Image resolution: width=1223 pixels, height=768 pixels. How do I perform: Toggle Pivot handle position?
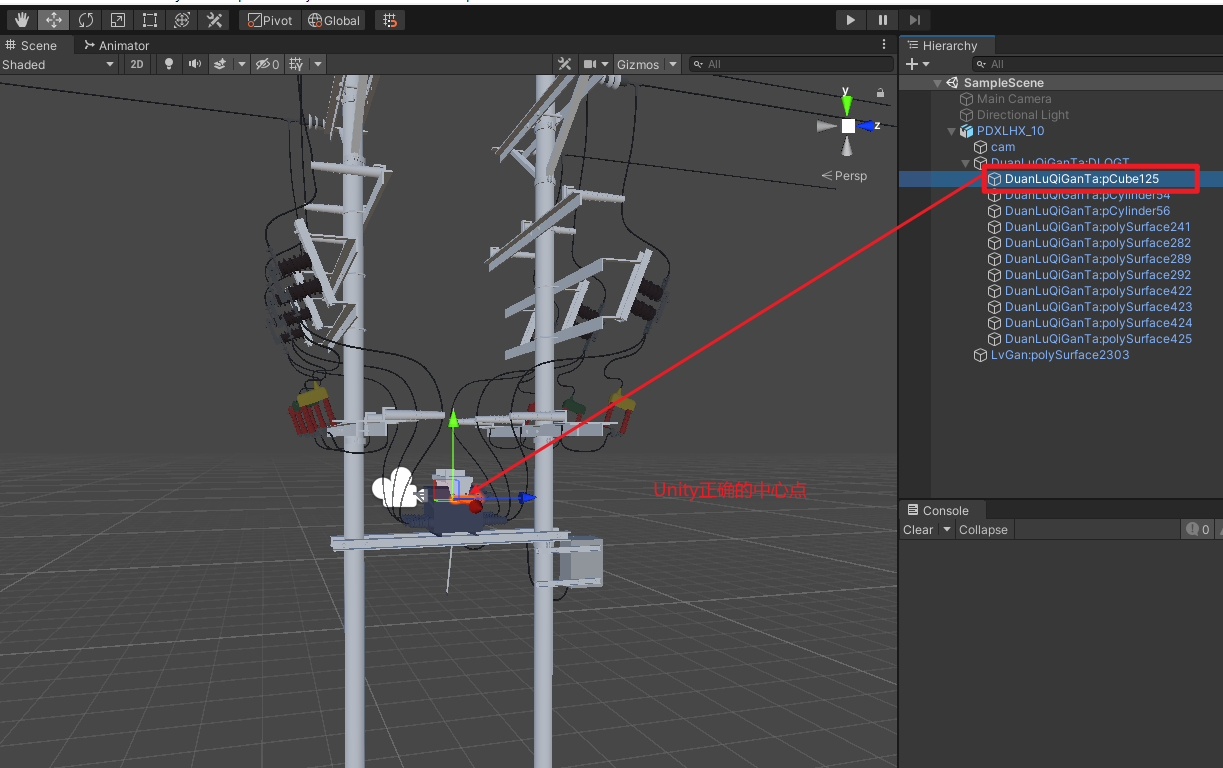click(270, 20)
